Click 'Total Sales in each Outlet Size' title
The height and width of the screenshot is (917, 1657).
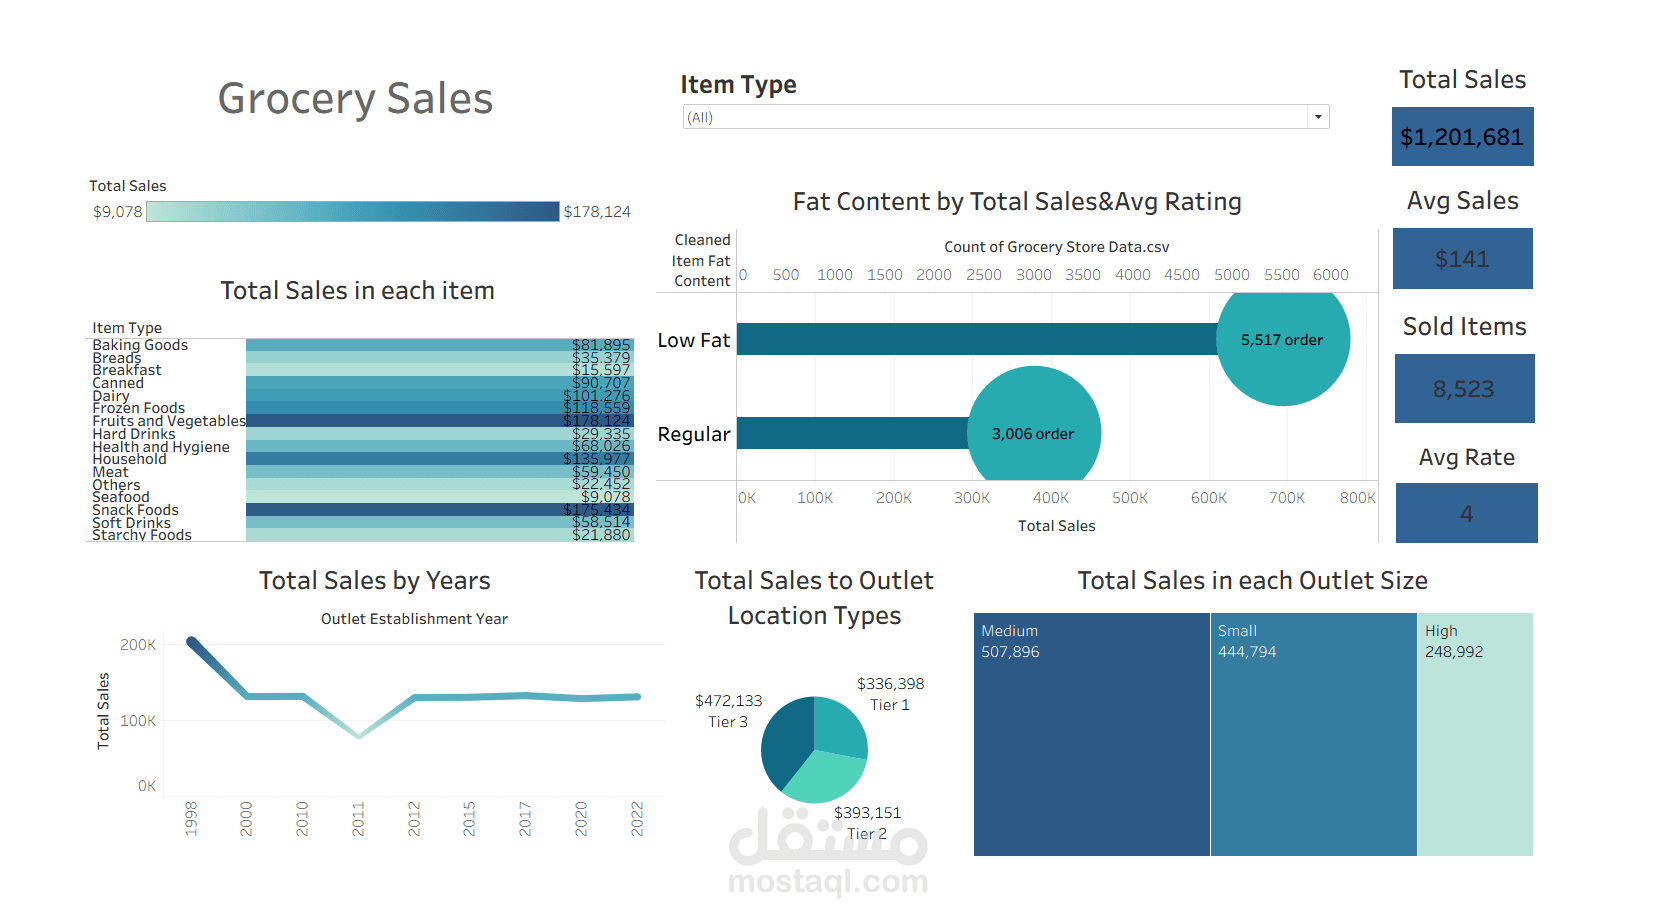tap(1252, 581)
